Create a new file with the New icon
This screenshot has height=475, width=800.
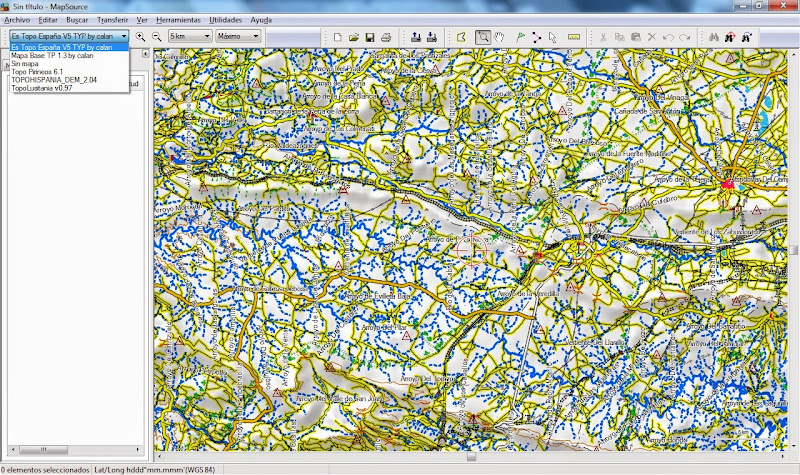[337, 37]
